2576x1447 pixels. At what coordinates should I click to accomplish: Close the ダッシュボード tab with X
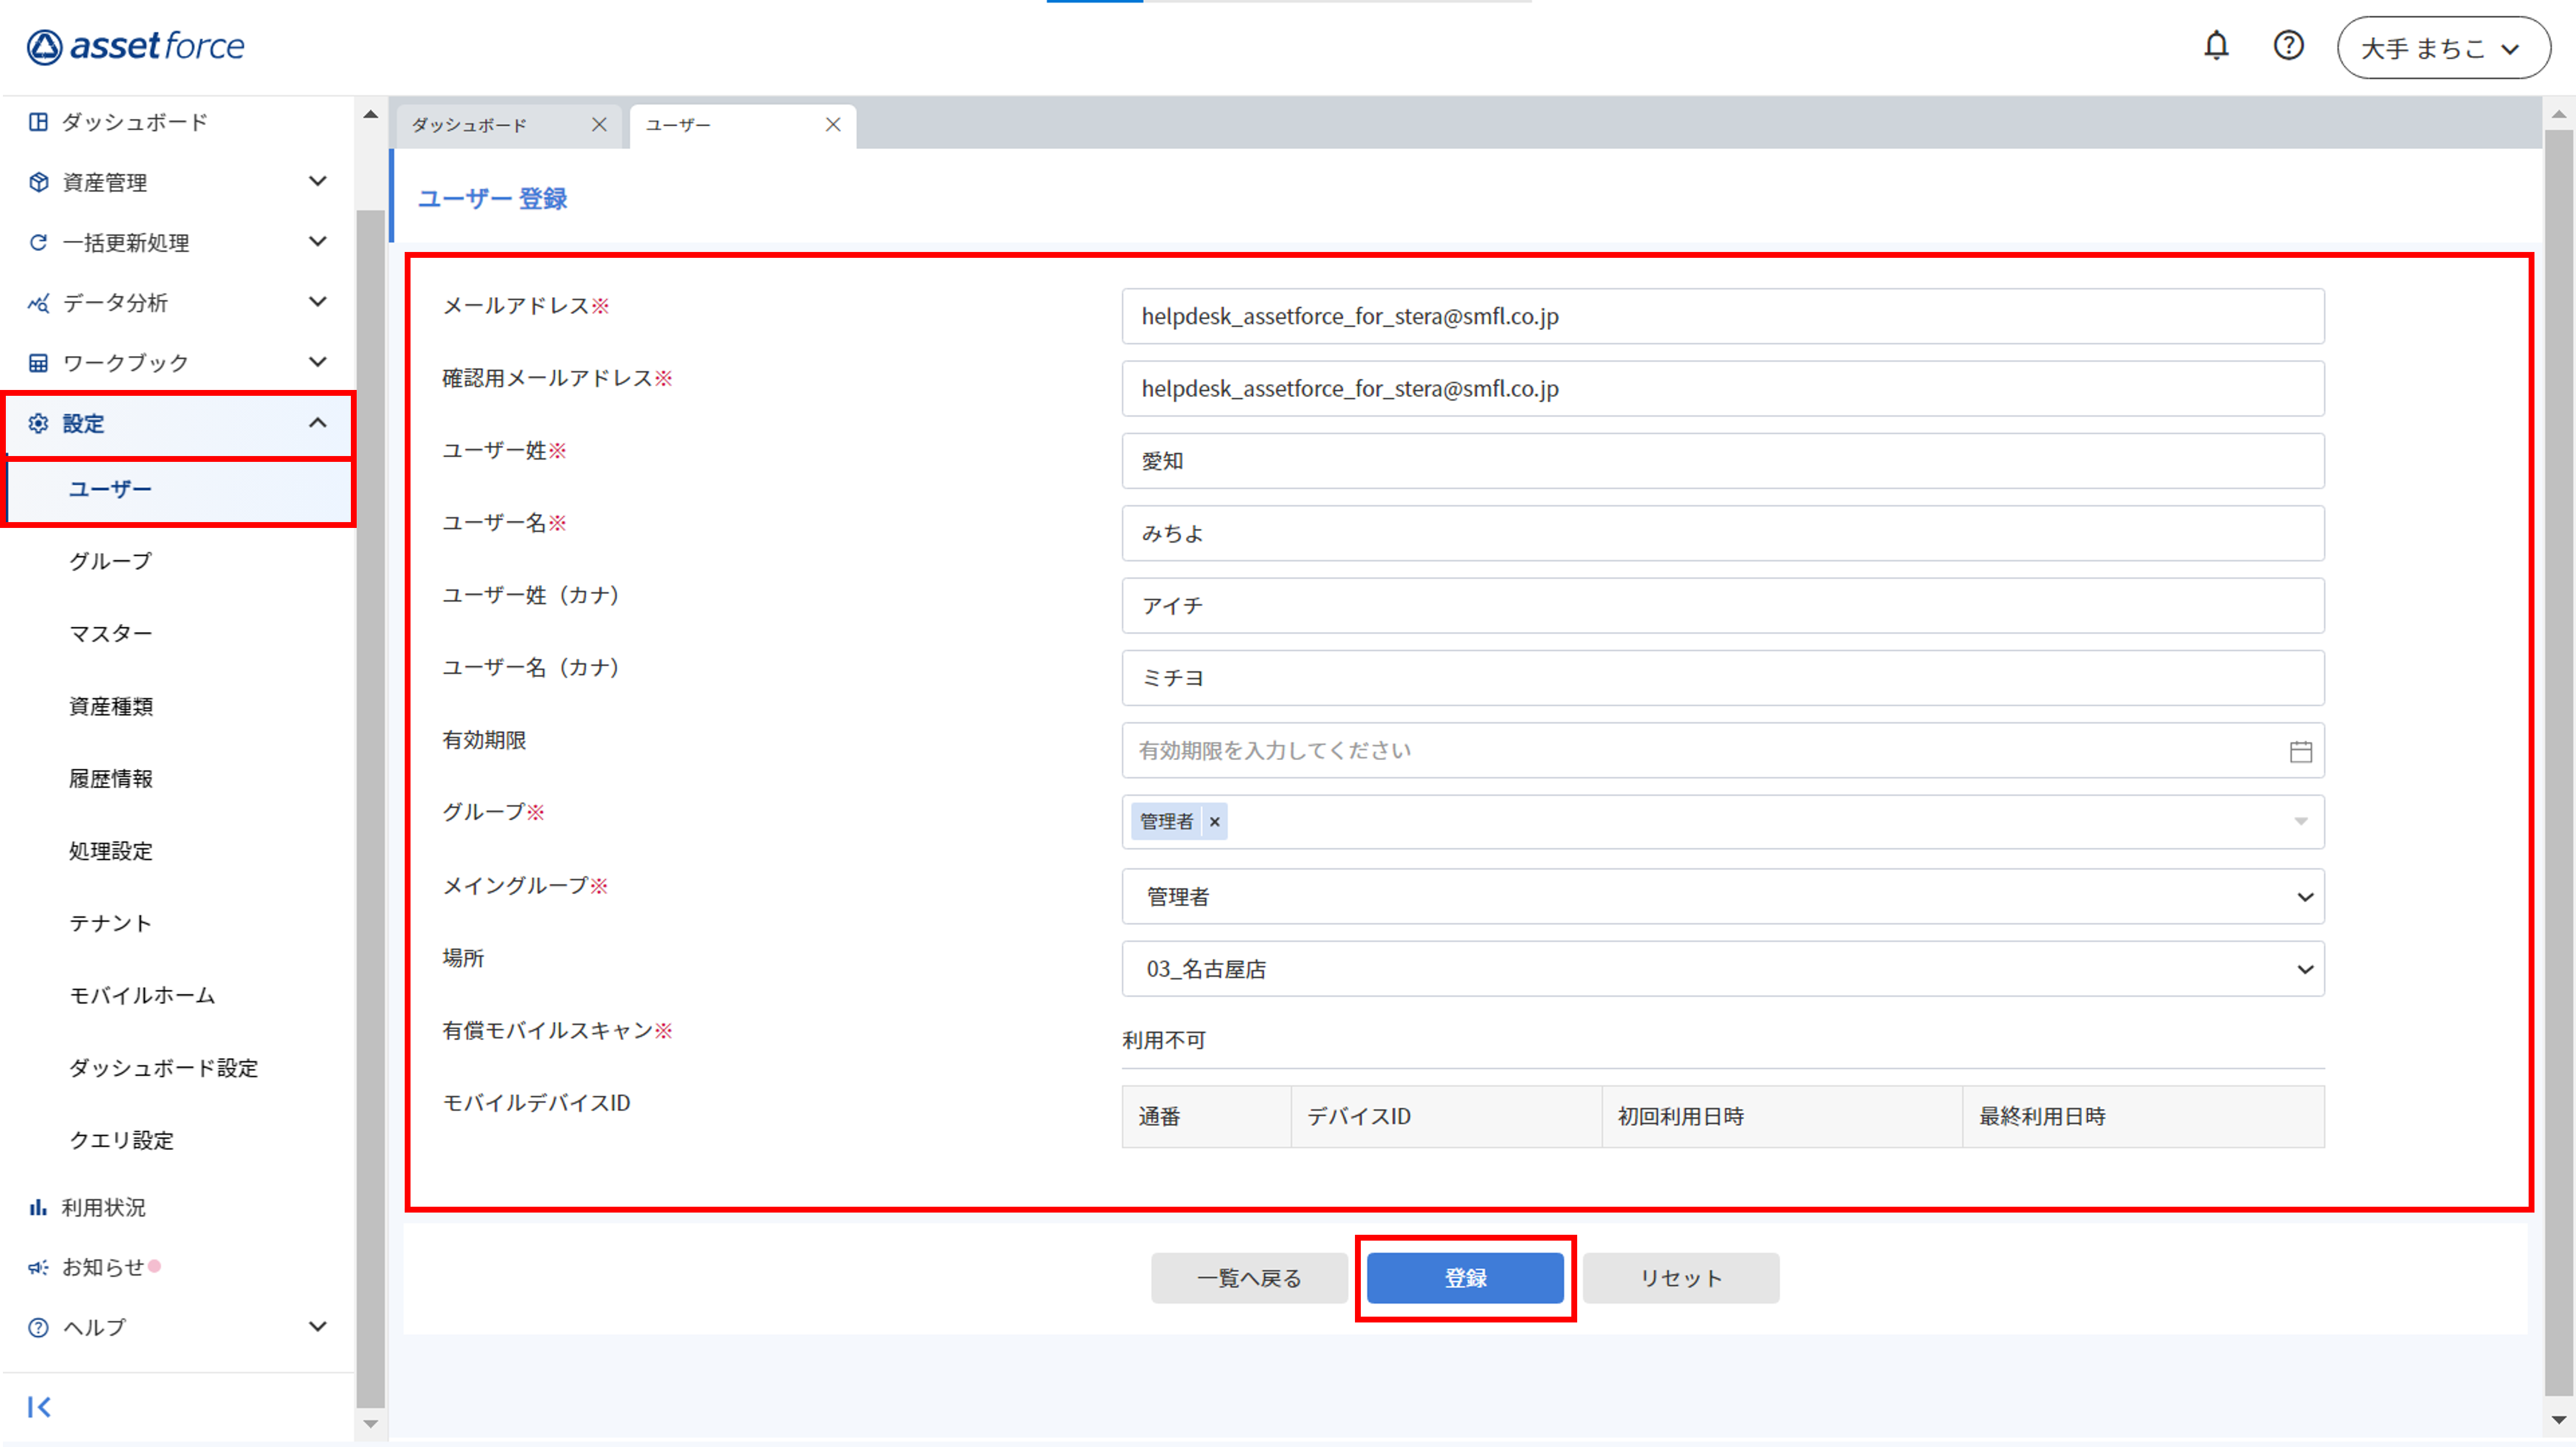599,125
